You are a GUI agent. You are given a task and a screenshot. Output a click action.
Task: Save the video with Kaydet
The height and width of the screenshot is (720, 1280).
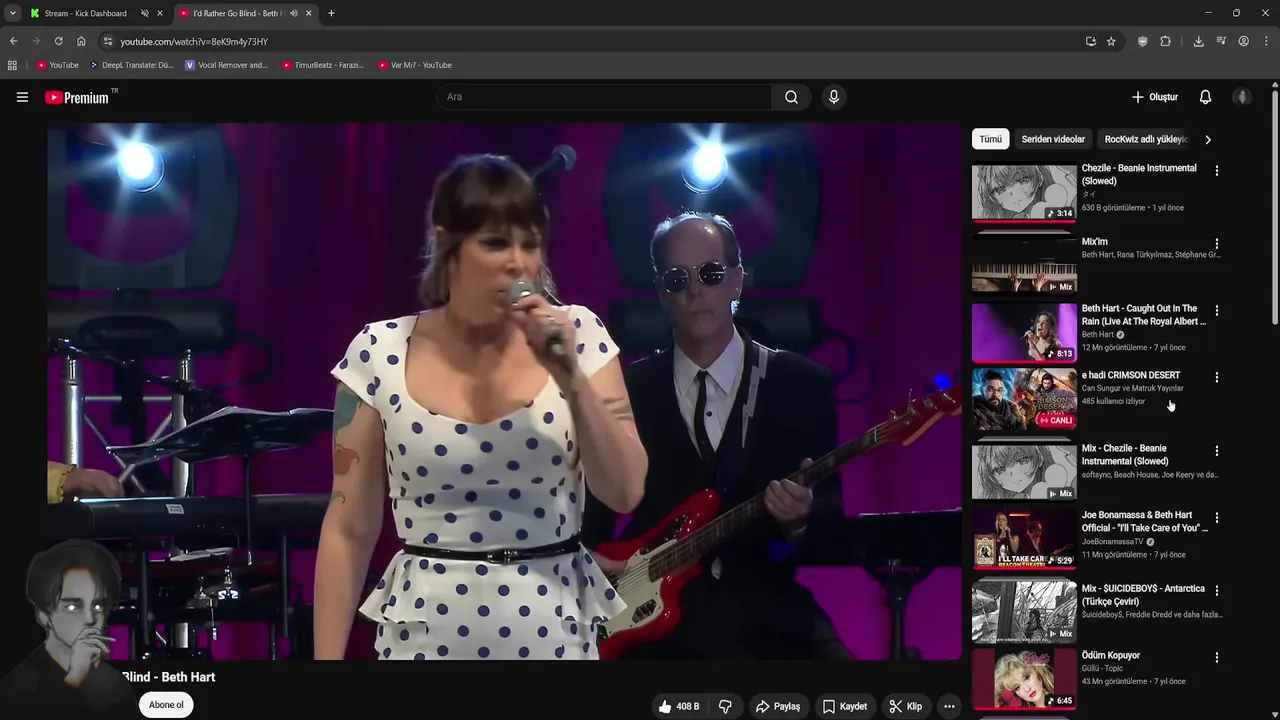coord(845,706)
